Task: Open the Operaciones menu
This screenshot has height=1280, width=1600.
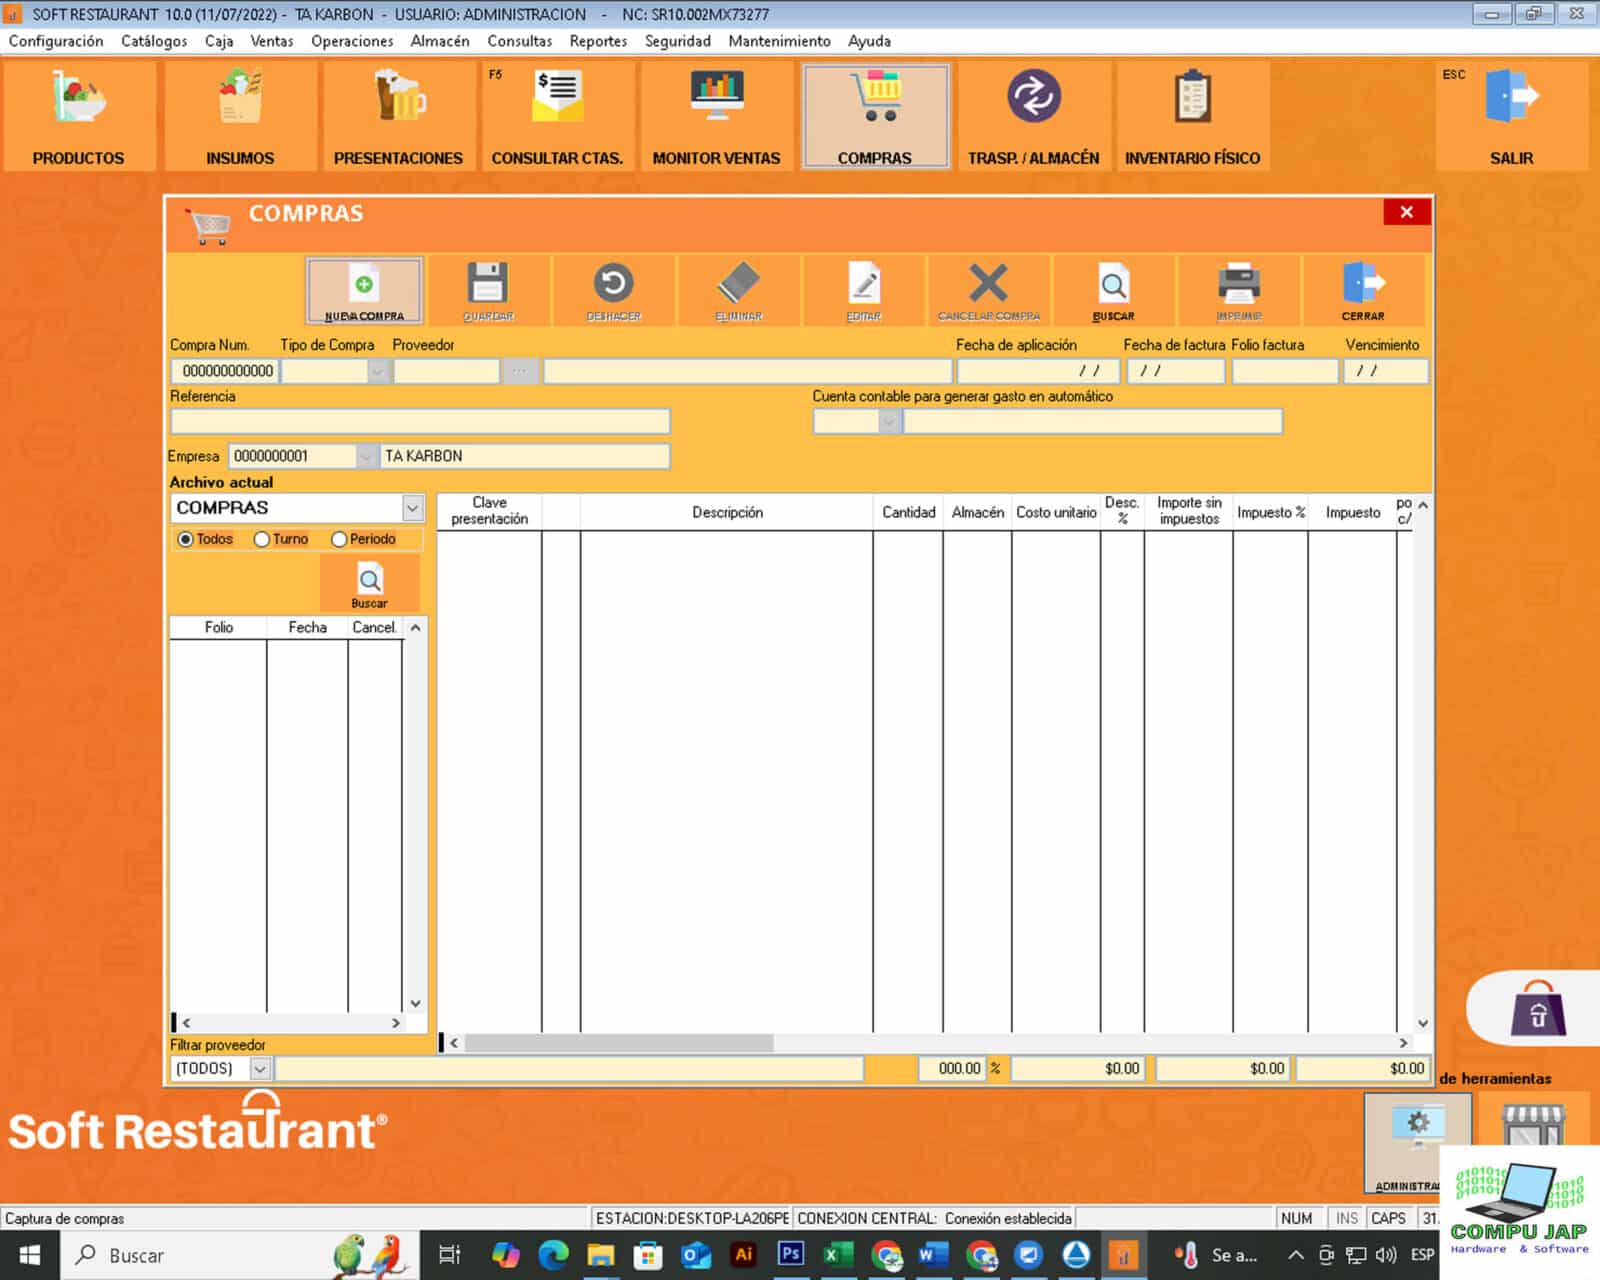Action: coord(352,41)
